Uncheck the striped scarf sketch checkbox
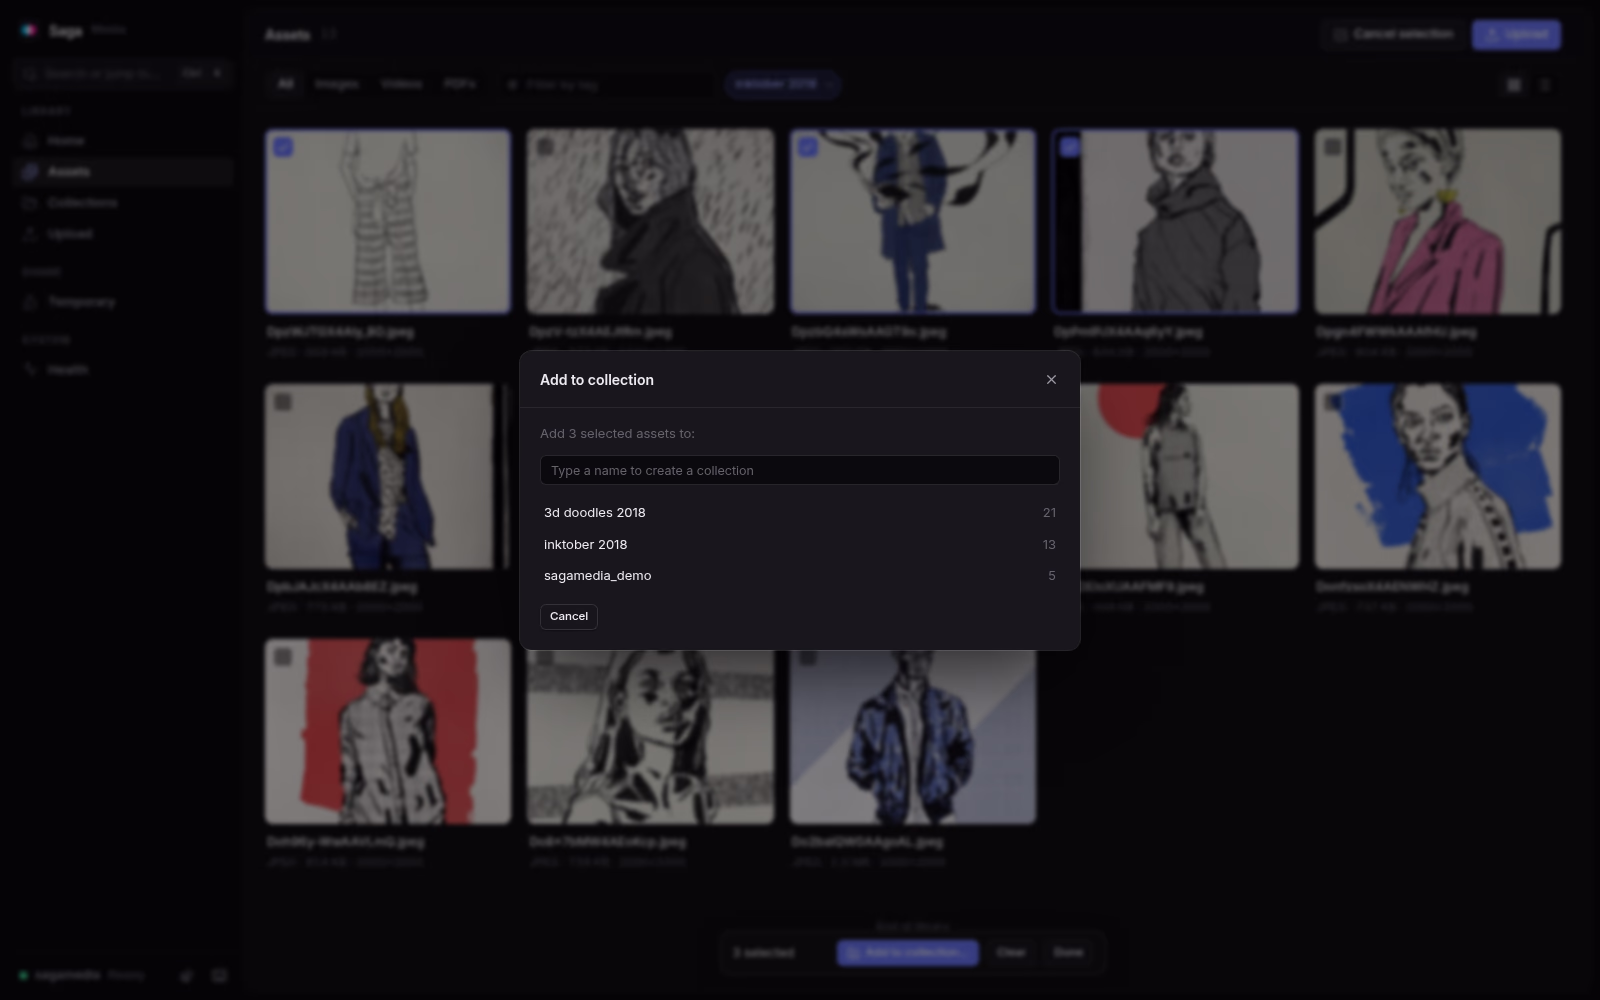1600x1000 pixels. (283, 147)
